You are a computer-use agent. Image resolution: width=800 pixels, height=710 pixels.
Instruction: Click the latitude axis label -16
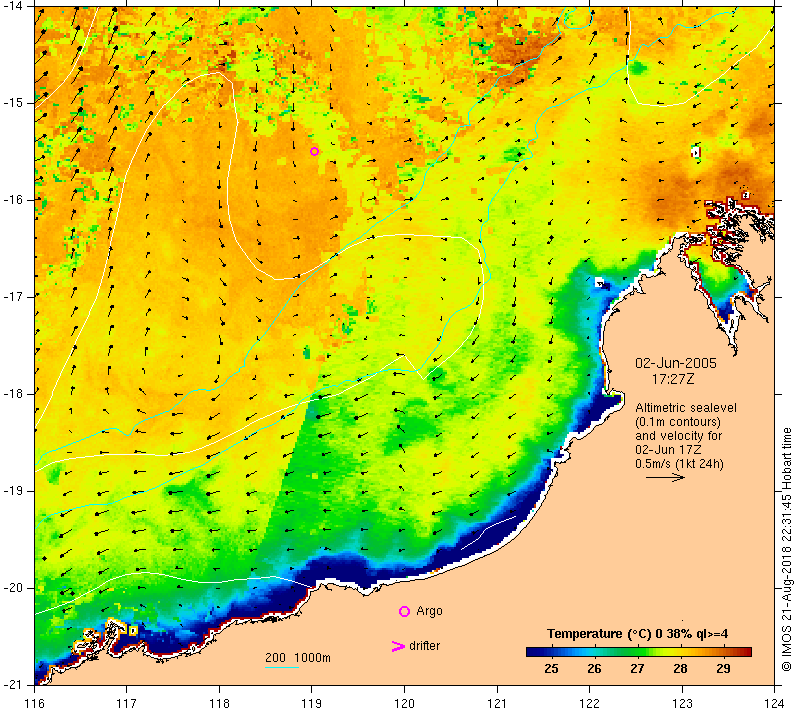13,199
